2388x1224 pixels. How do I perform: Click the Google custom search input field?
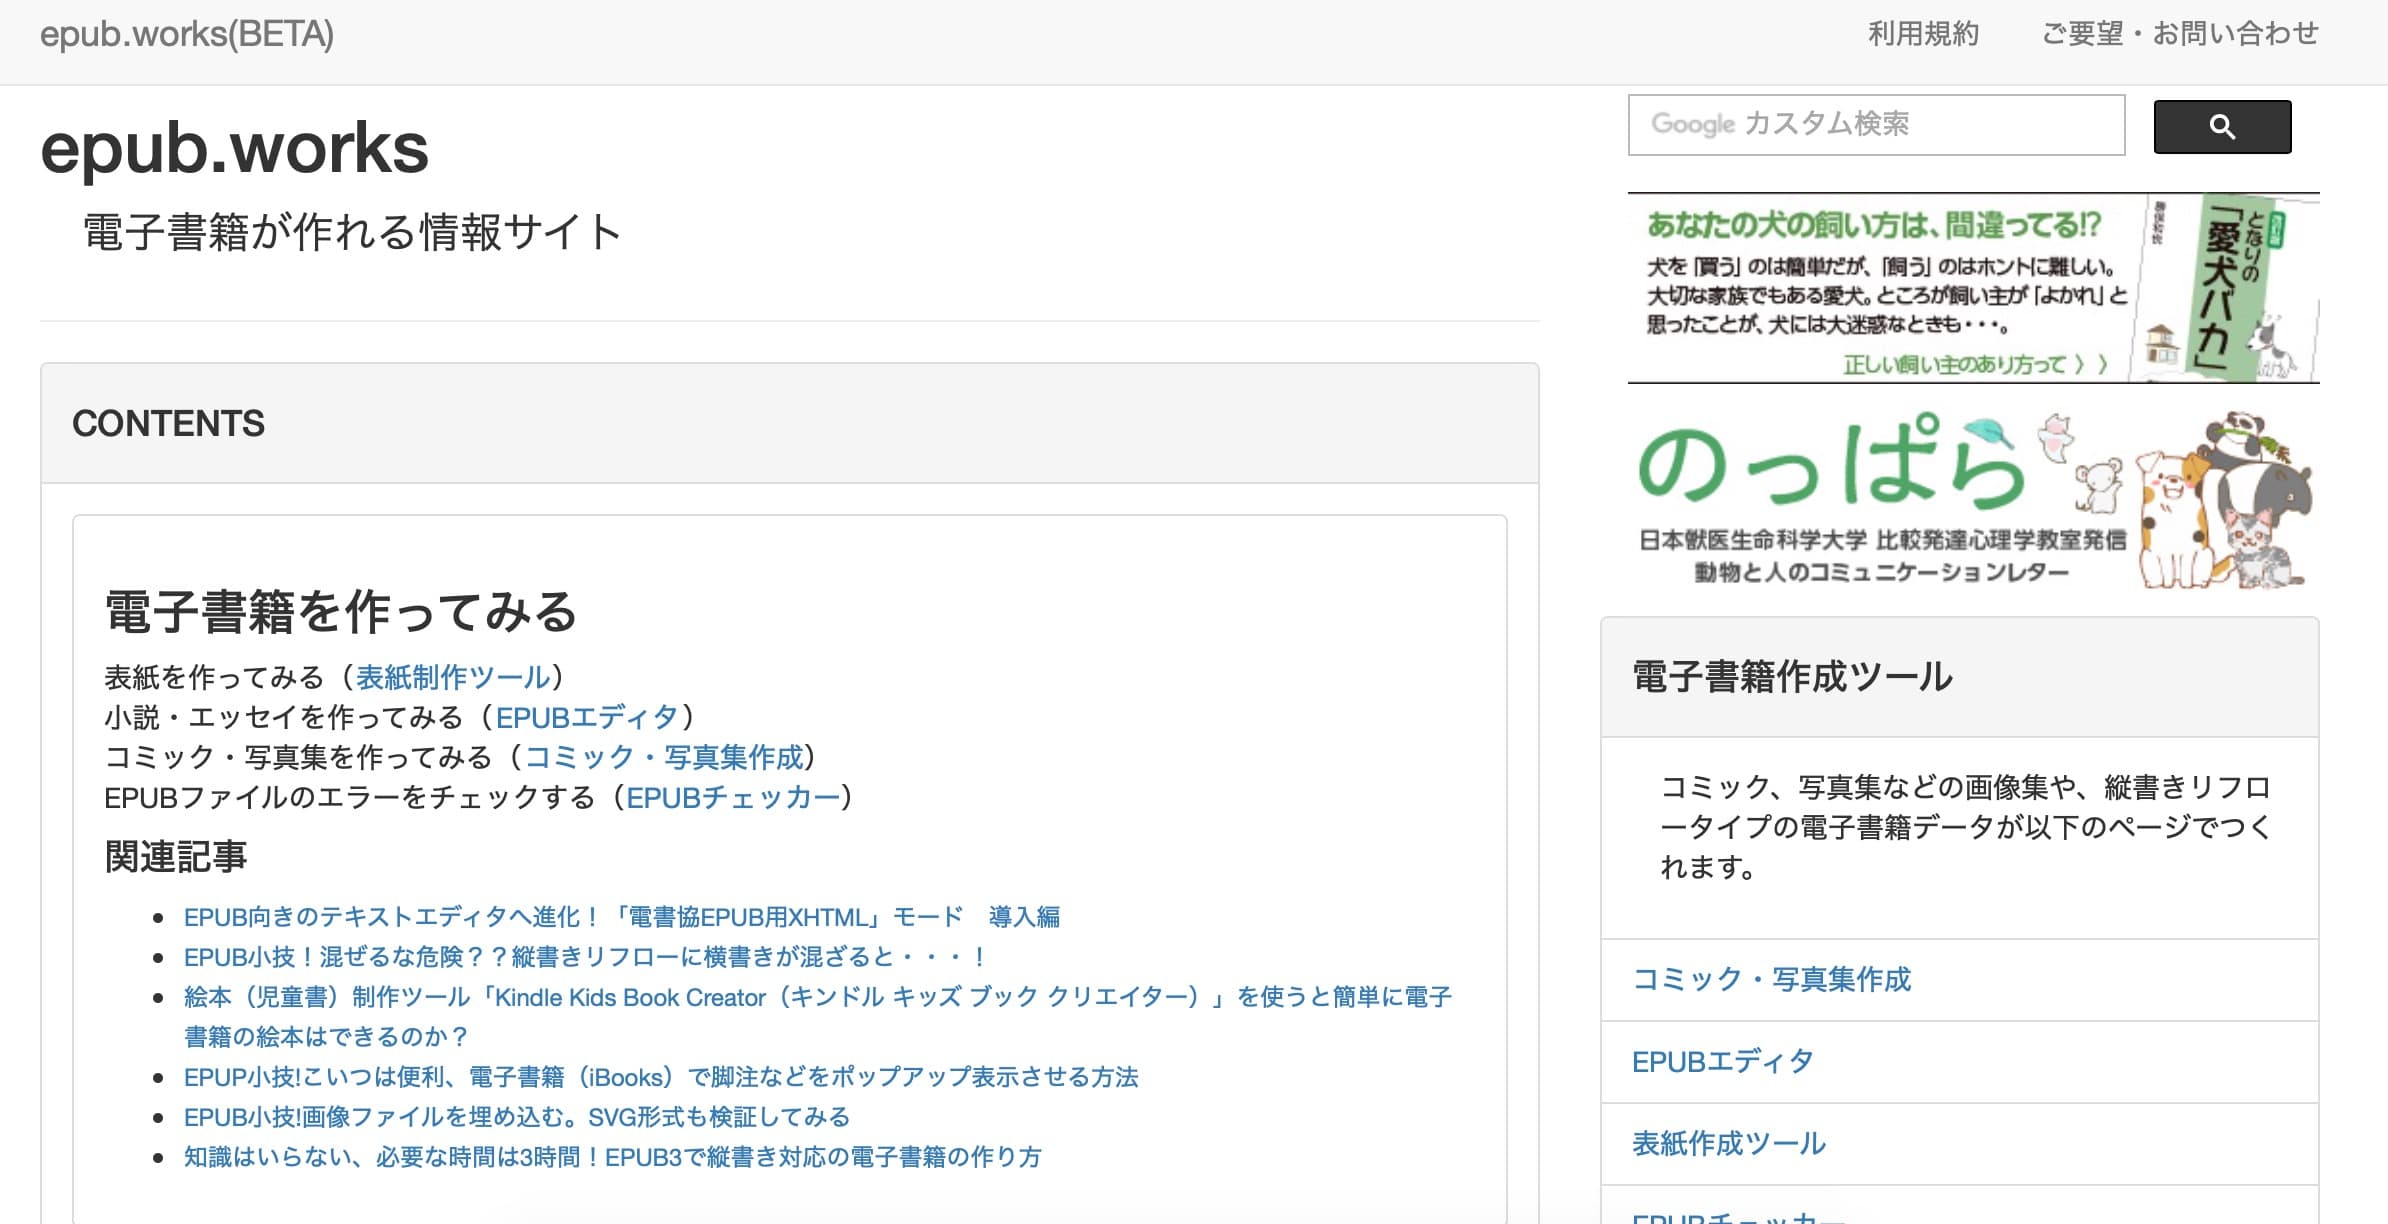[x=1876, y=125]
